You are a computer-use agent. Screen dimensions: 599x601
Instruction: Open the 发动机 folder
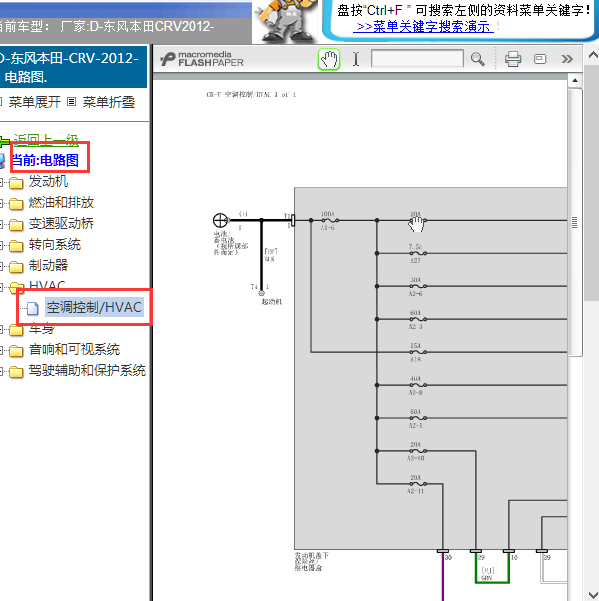tap(48, 181)
